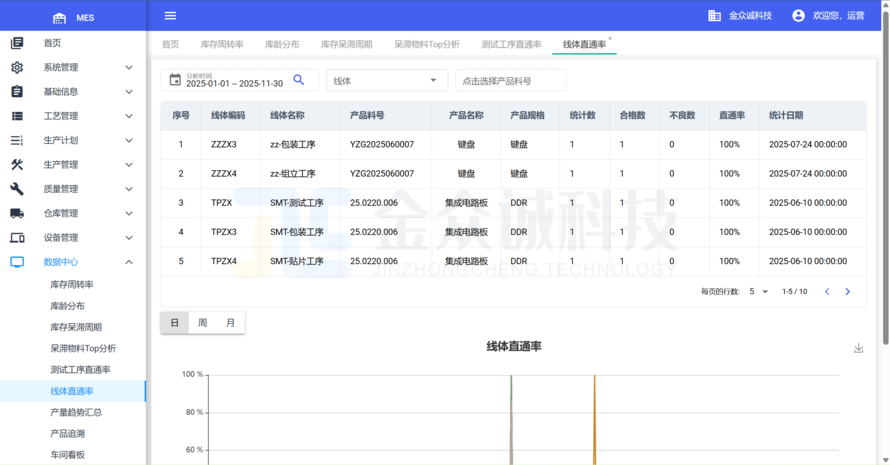Click 首页 in the left sidebar
The height and width of the screenshot is (465, 890).
click(x=52, y=43)
